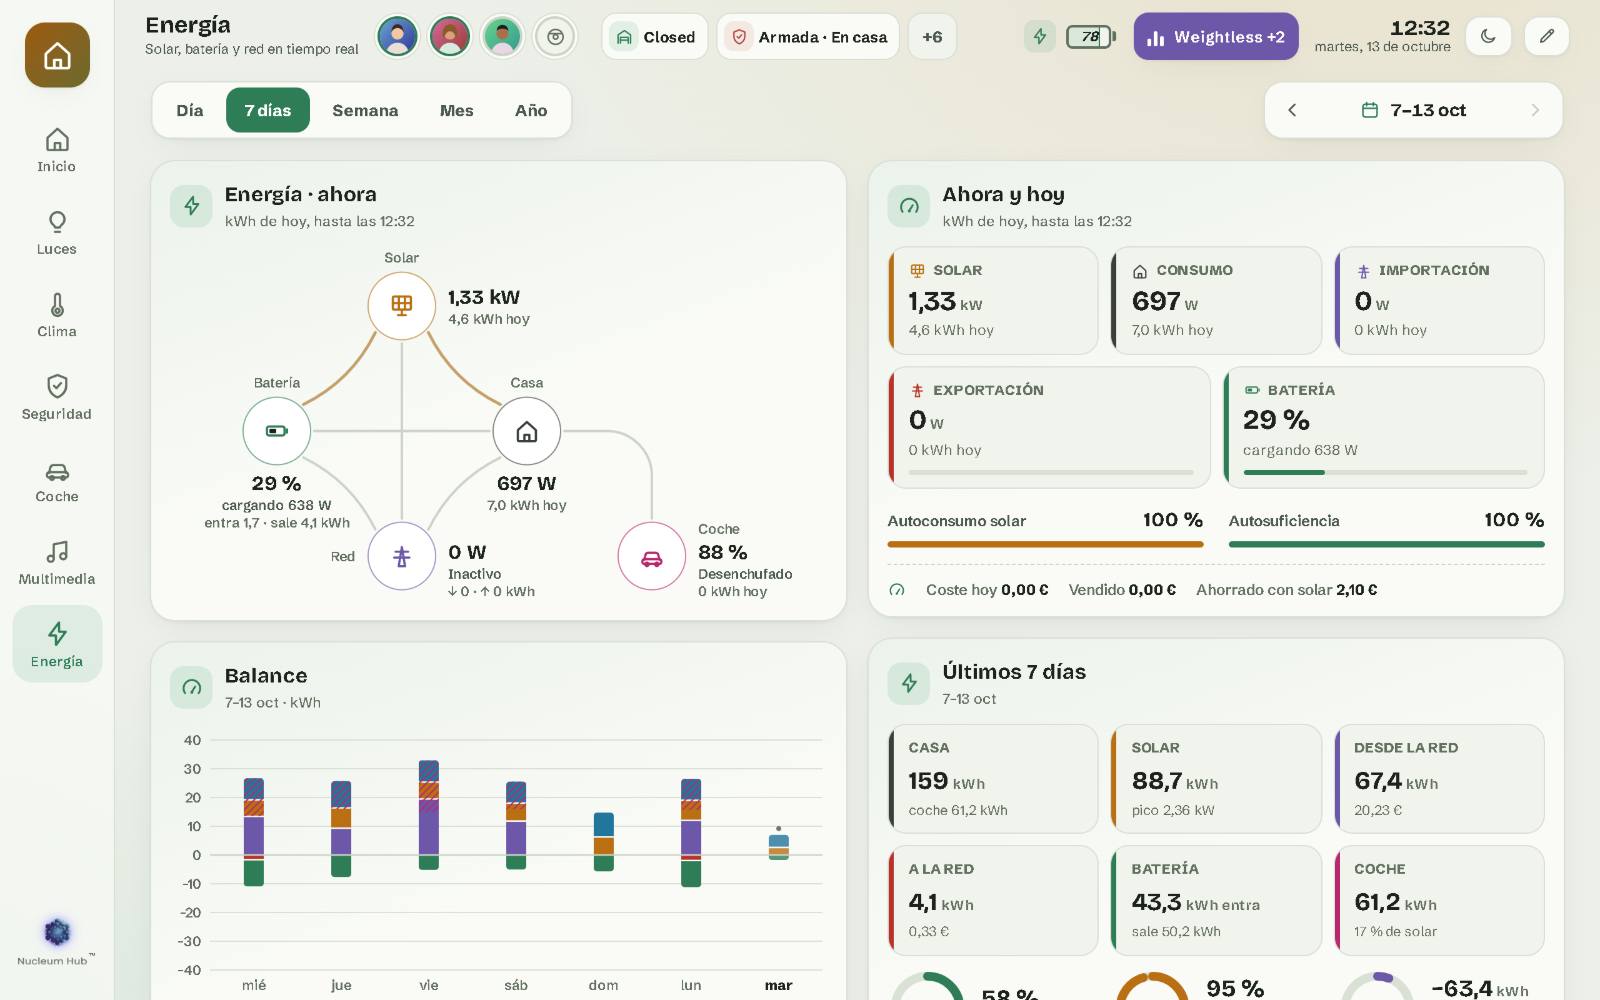Toggle the Armada · En casa alarm chip
The width and height of the screenshot is (1600, 1000).
point(808,37)
